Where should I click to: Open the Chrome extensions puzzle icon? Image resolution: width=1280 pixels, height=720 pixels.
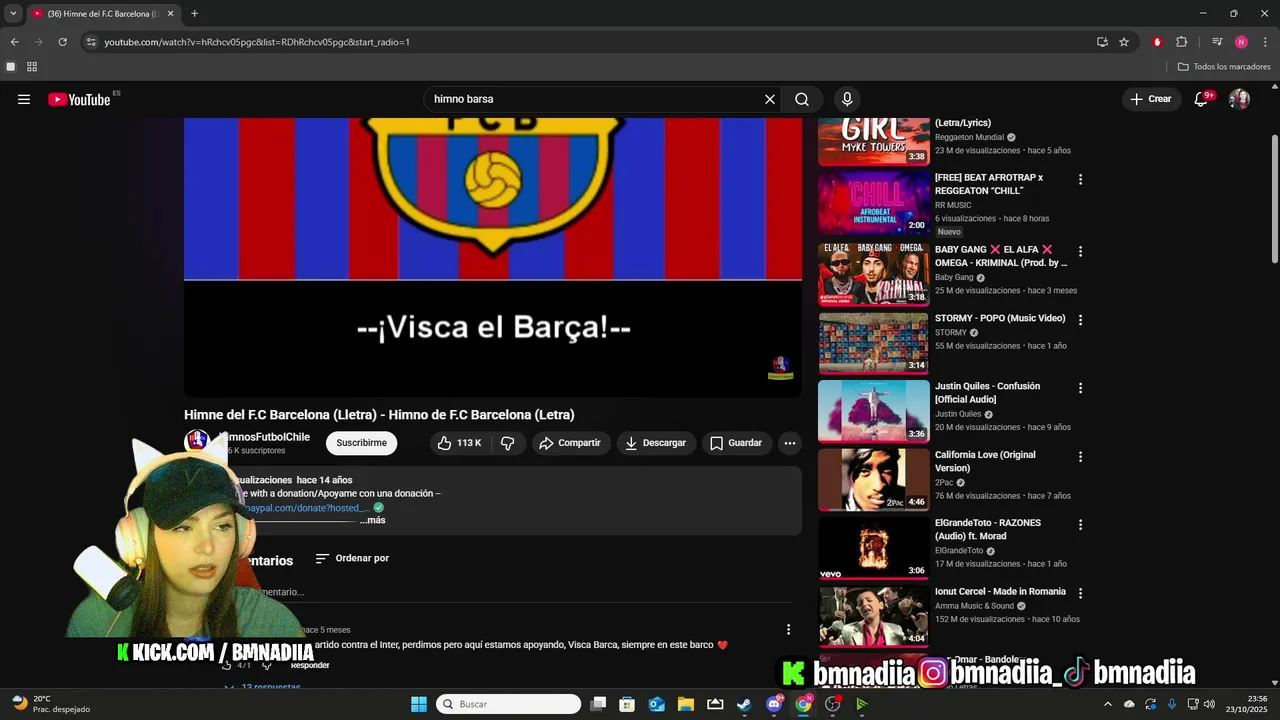[1181, 42]
